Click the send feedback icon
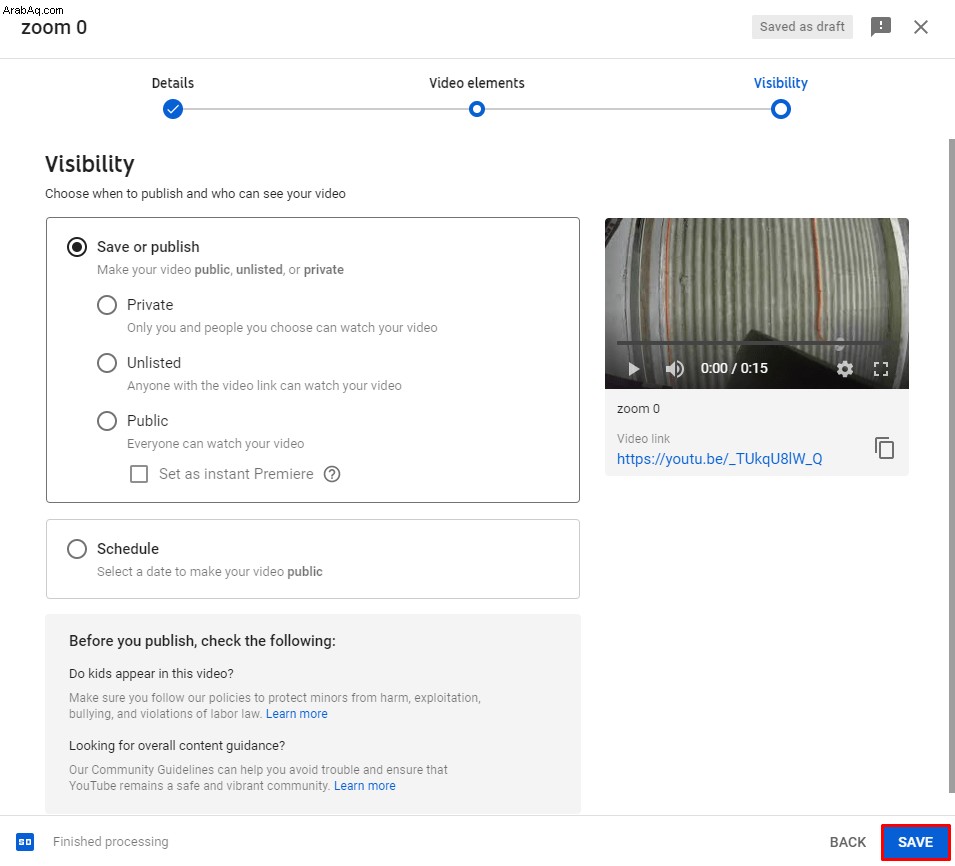Image resolution: width=955 pixels, height=866 pixels. [x=881, y=27]
